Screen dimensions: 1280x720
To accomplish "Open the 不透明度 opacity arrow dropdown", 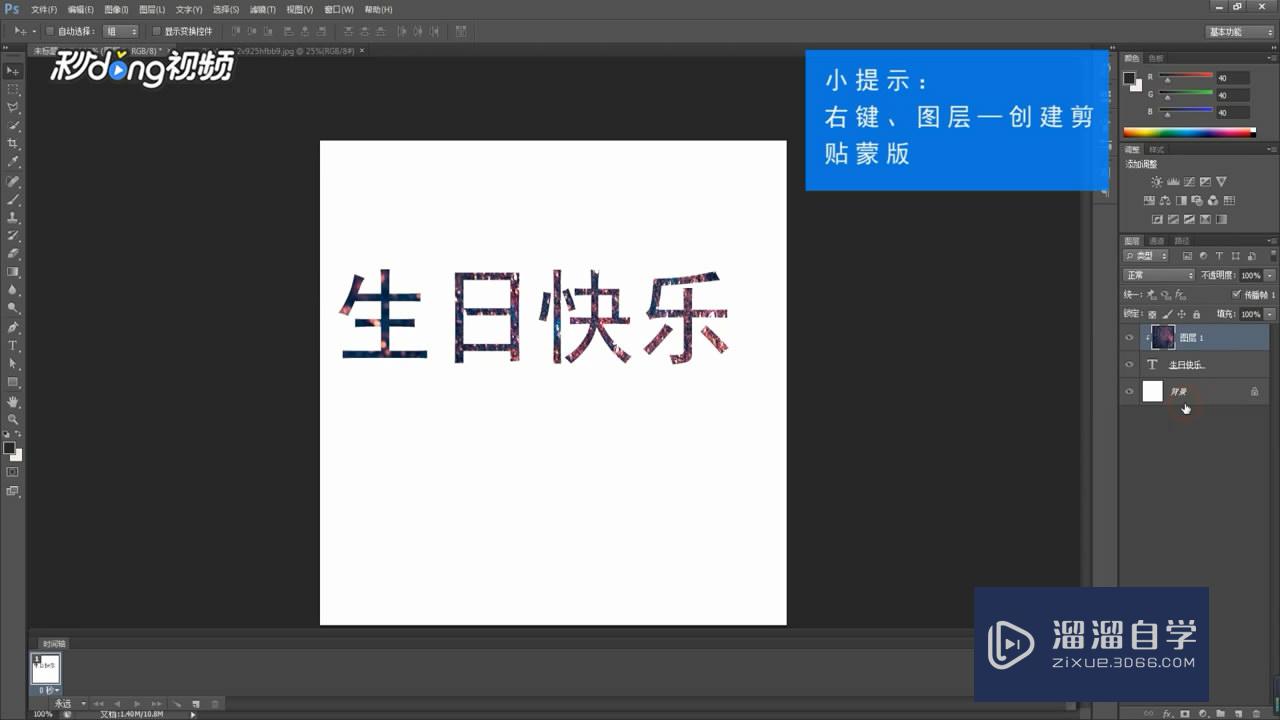I will 1270,275.
